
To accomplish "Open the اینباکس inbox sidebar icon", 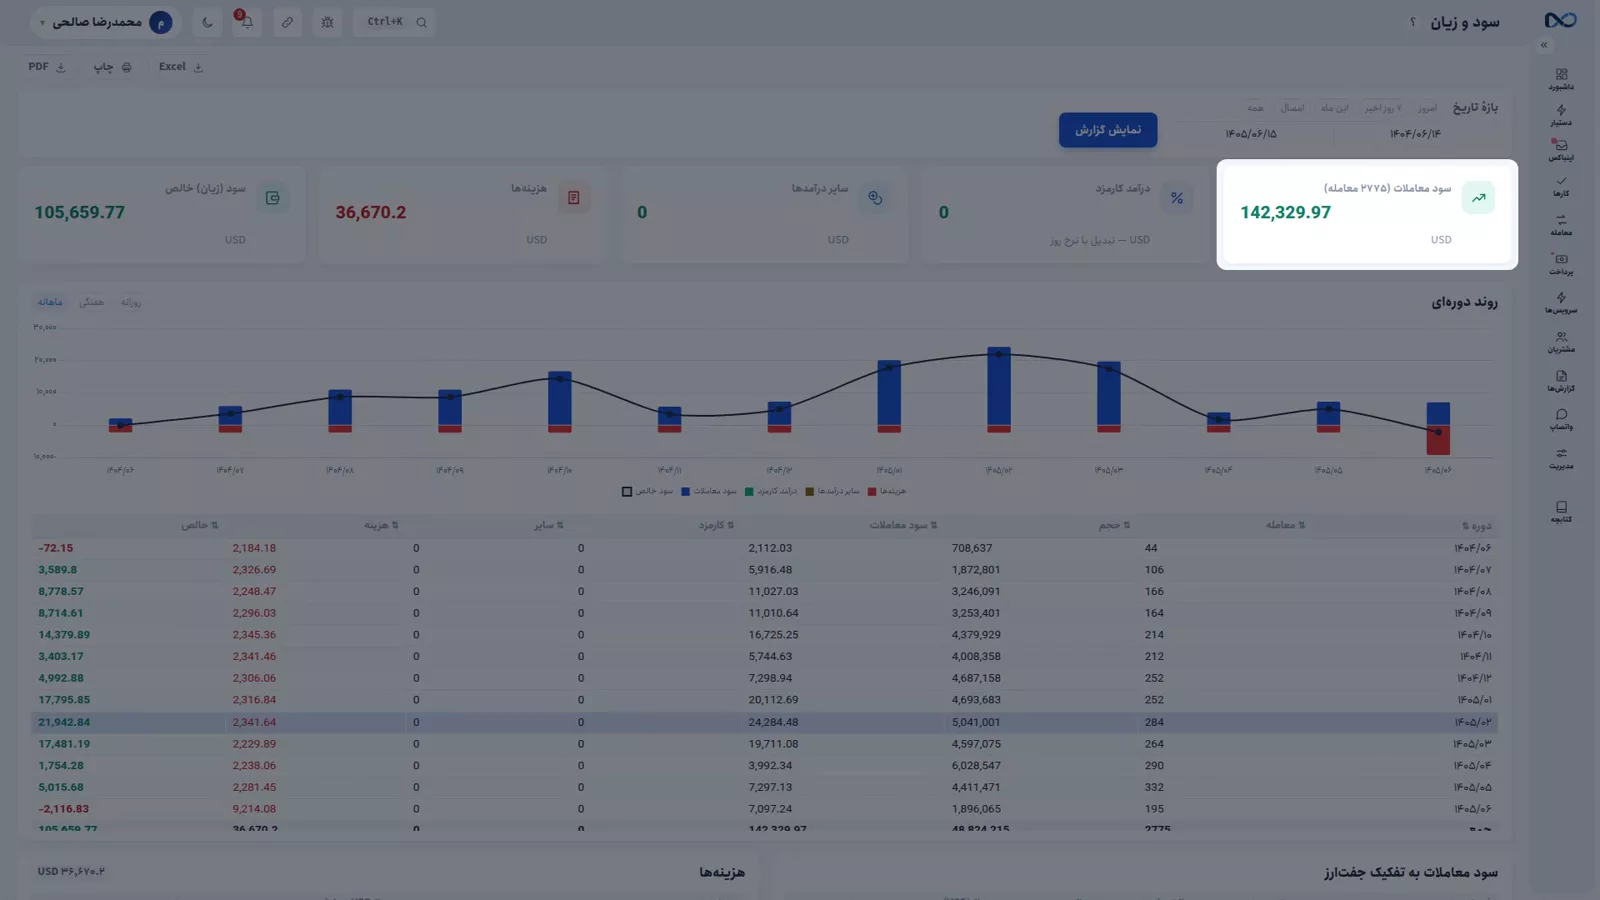I will [x=1561, y=150].
